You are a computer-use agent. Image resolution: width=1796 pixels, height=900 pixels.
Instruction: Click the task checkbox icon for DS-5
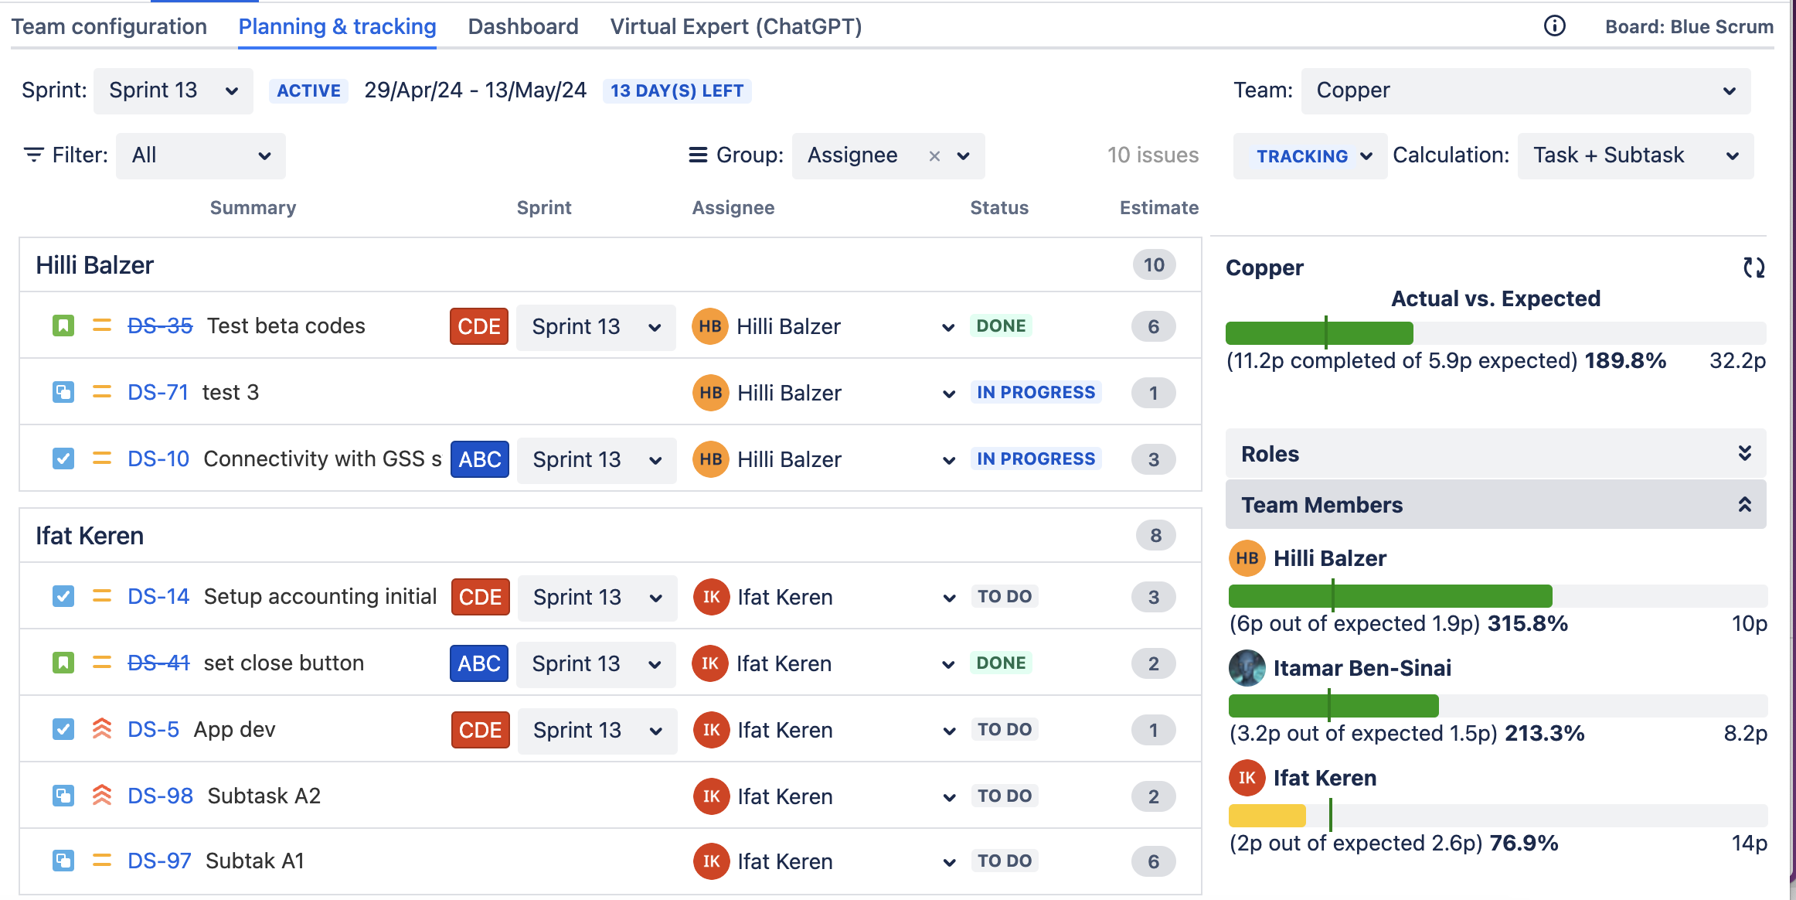[x=63, y=729]
